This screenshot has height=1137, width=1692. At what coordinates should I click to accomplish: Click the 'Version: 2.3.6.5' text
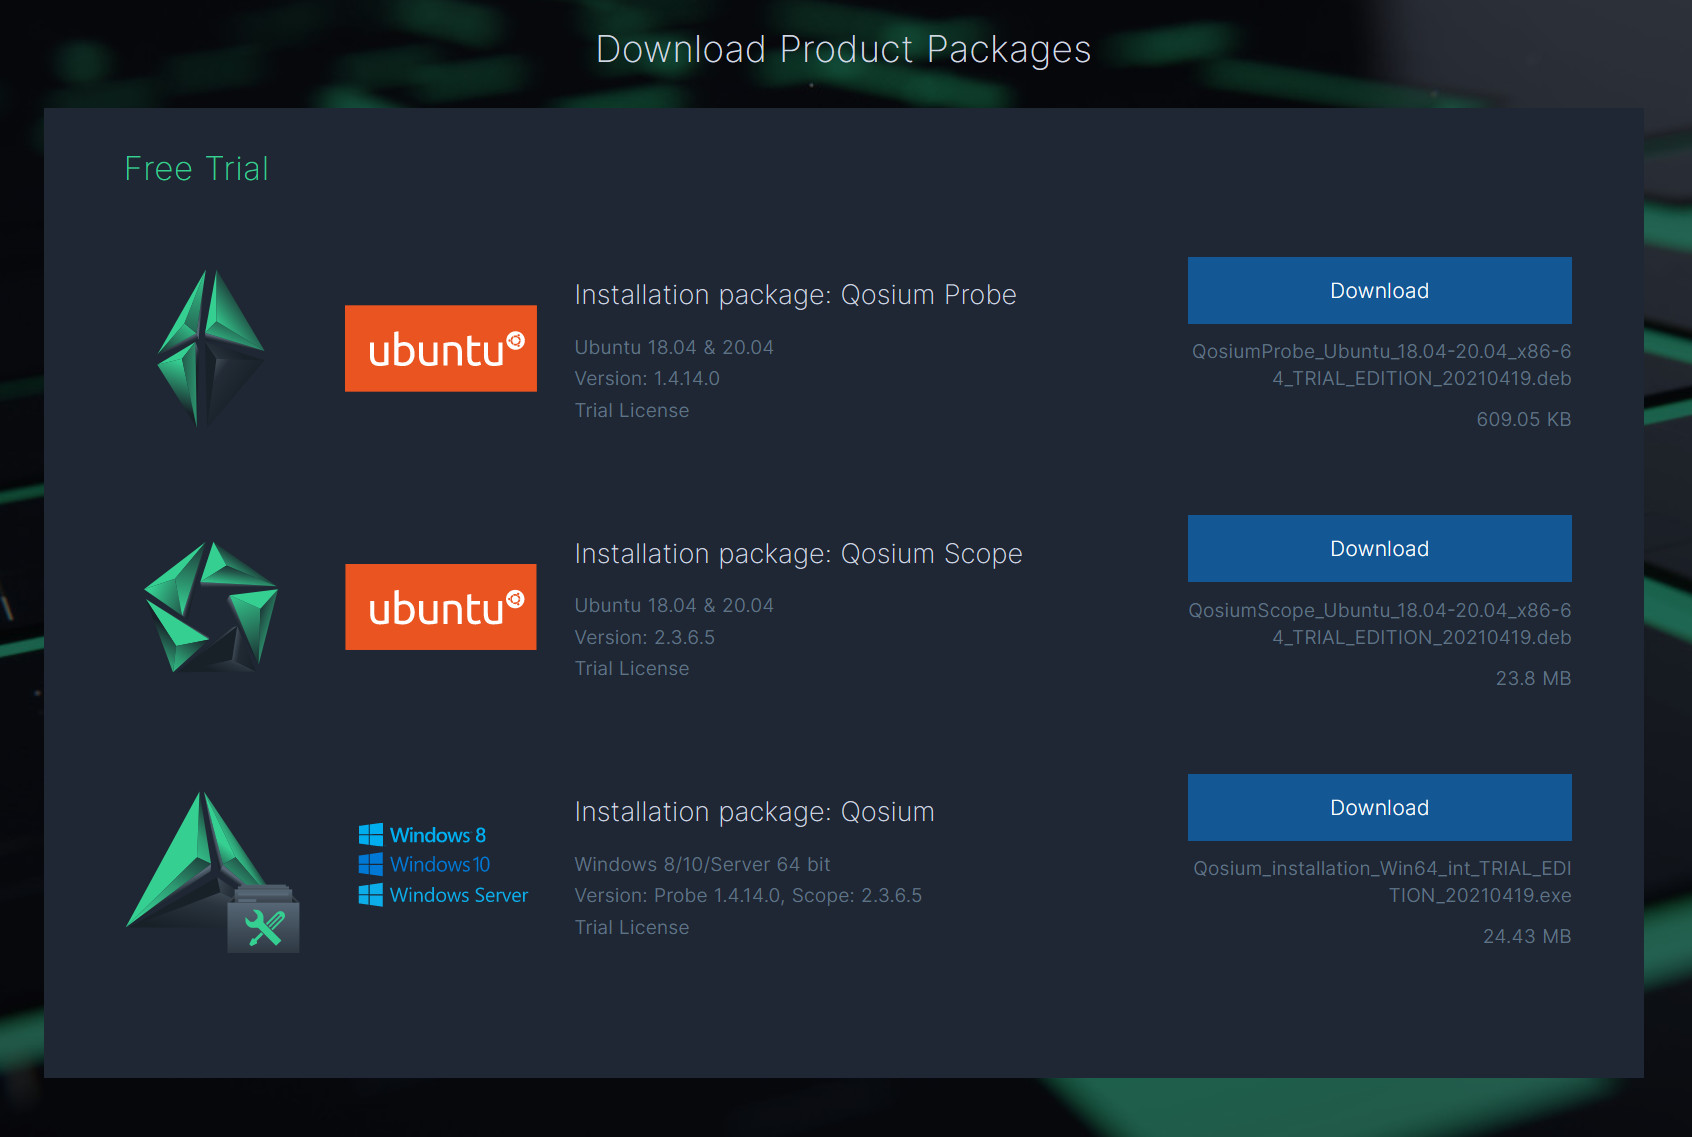(x=645, y=637)
